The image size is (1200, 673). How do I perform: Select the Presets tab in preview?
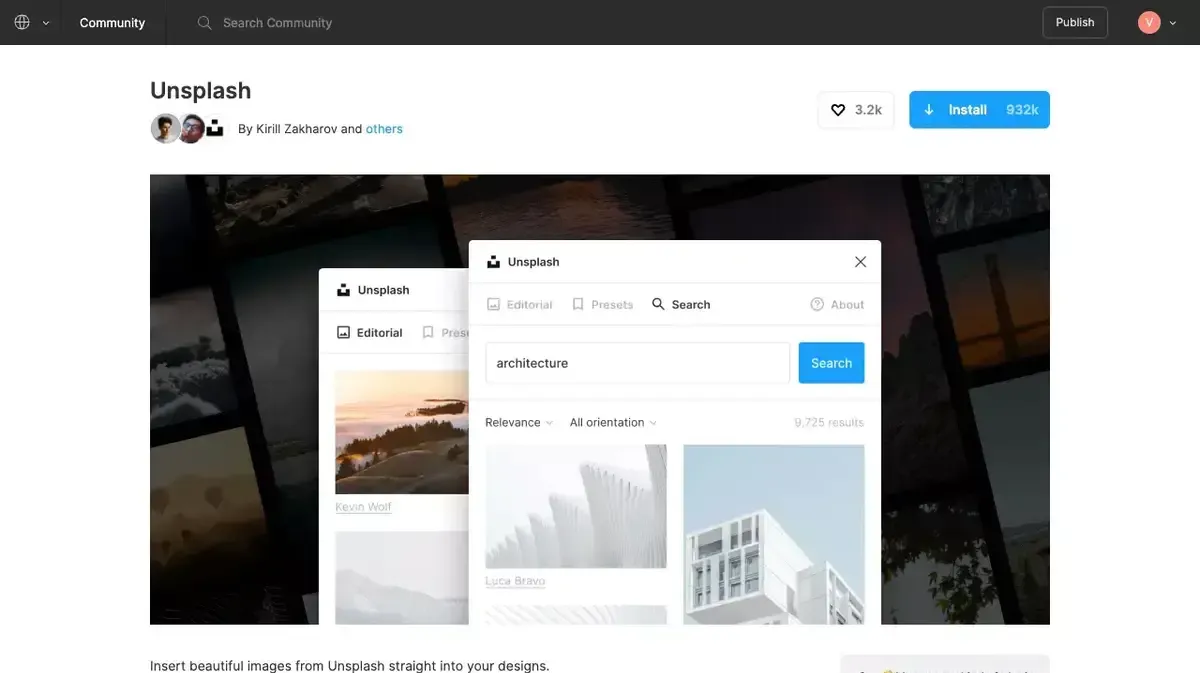[603, 304]
